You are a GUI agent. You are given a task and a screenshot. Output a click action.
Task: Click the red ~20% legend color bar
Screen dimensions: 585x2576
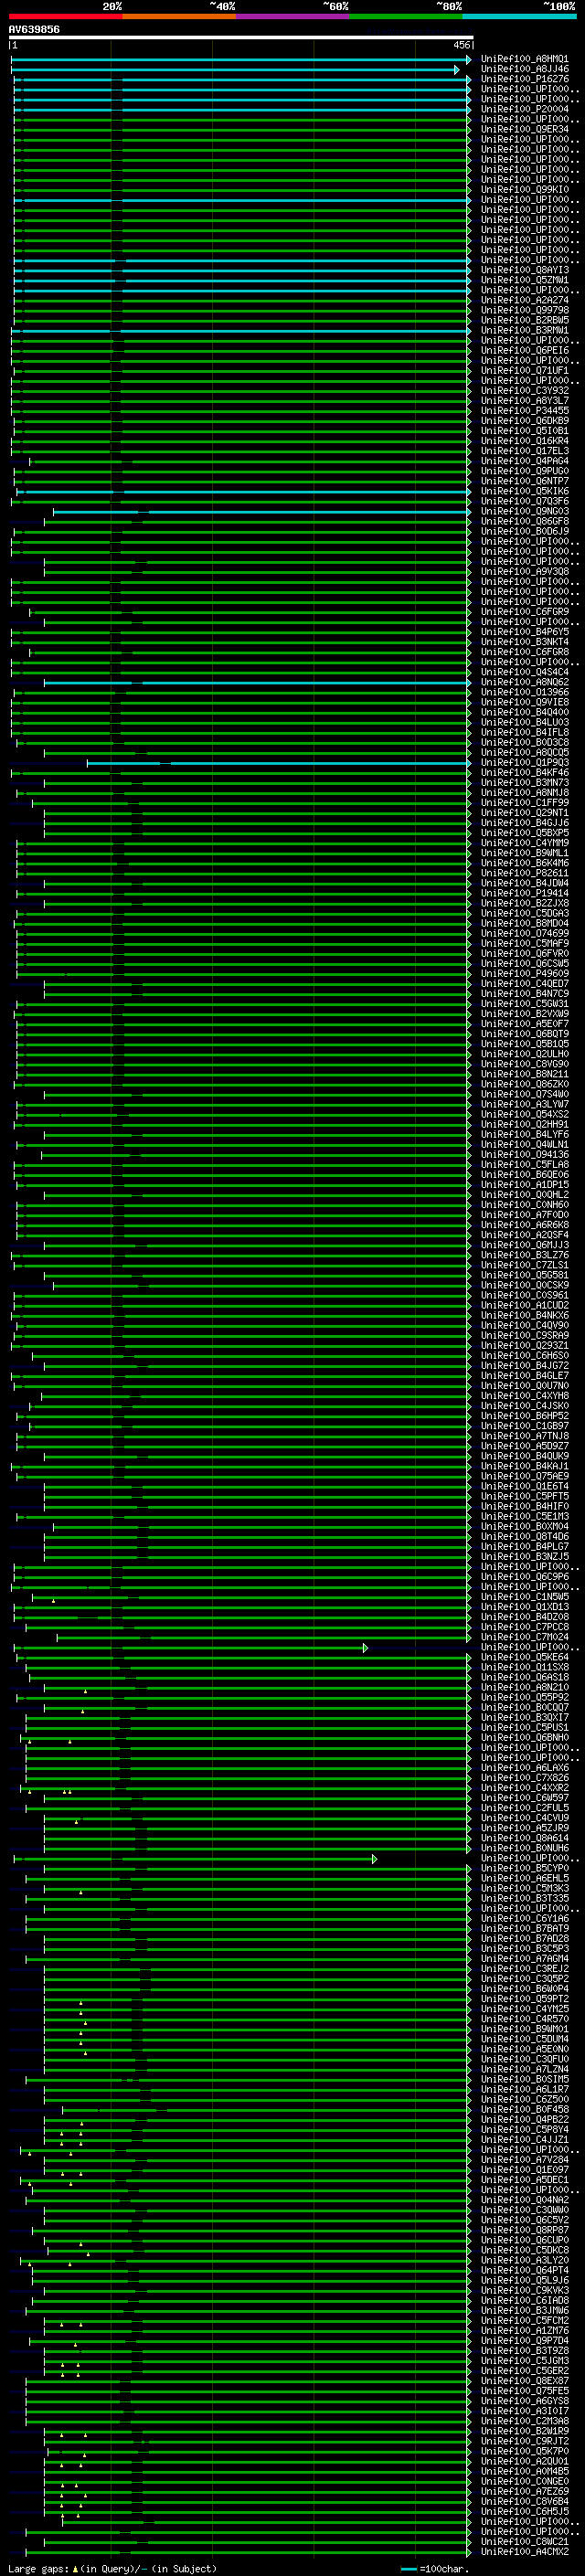(x=65, y=16)
